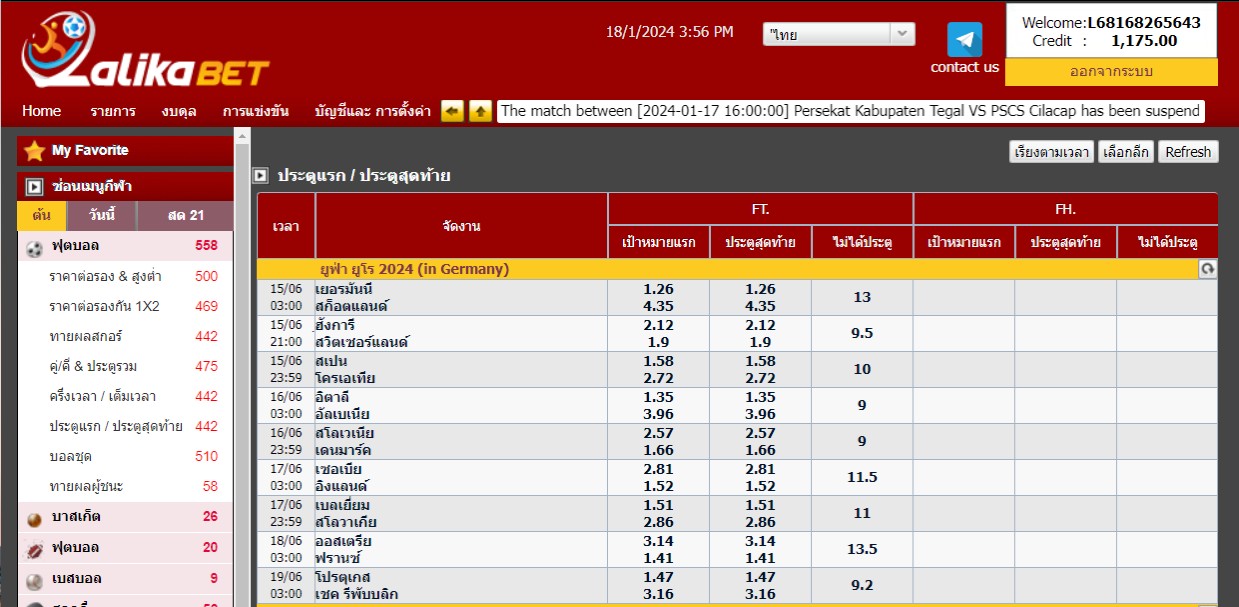Click the My Favorite star icon
This screenshot has height=607, width=1239.
(34, 151)
